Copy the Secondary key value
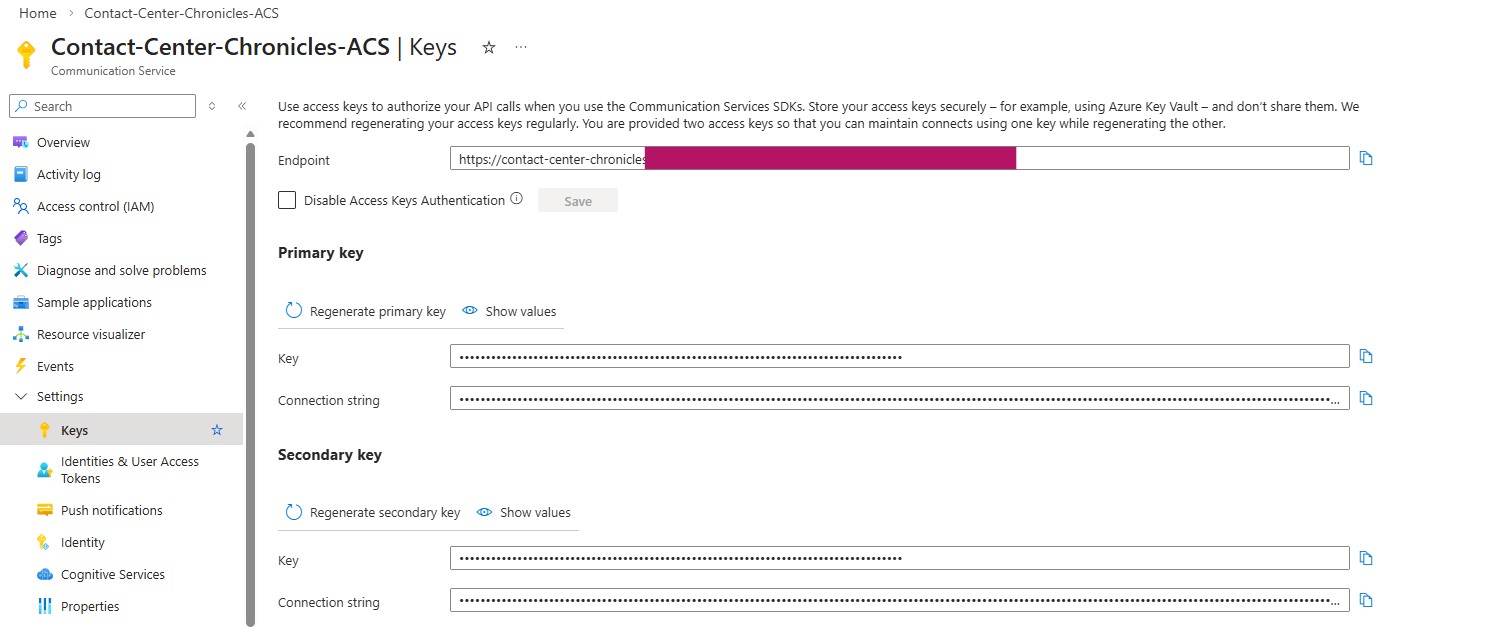Image resolution: width=1509 pixels, height=627 pixels. tap(1366, 558)
